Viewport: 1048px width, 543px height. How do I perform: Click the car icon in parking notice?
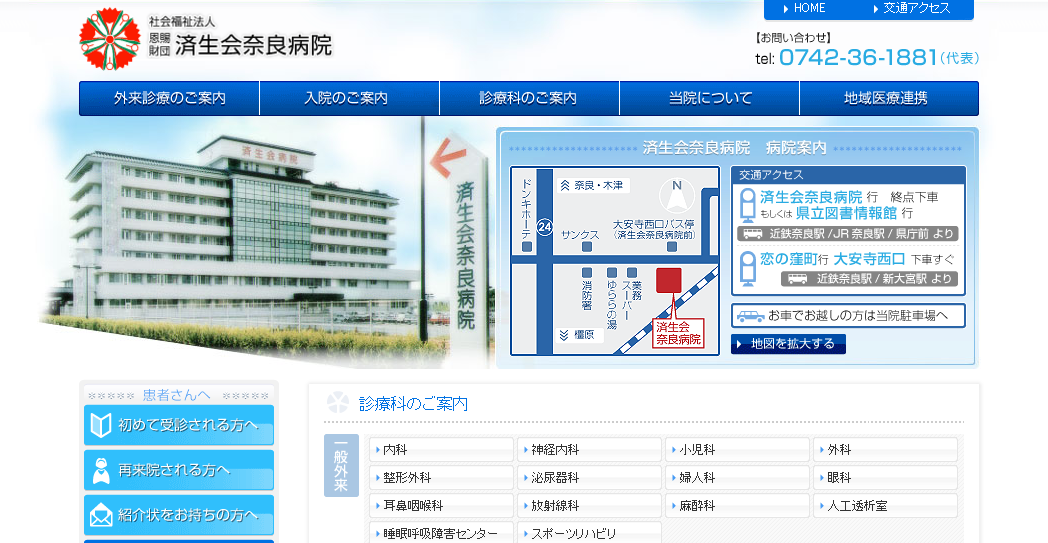(751, 316)
